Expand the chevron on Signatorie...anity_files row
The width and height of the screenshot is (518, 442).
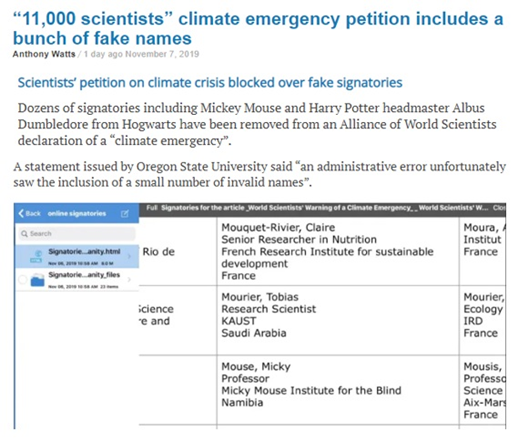(x=129, y=279)
